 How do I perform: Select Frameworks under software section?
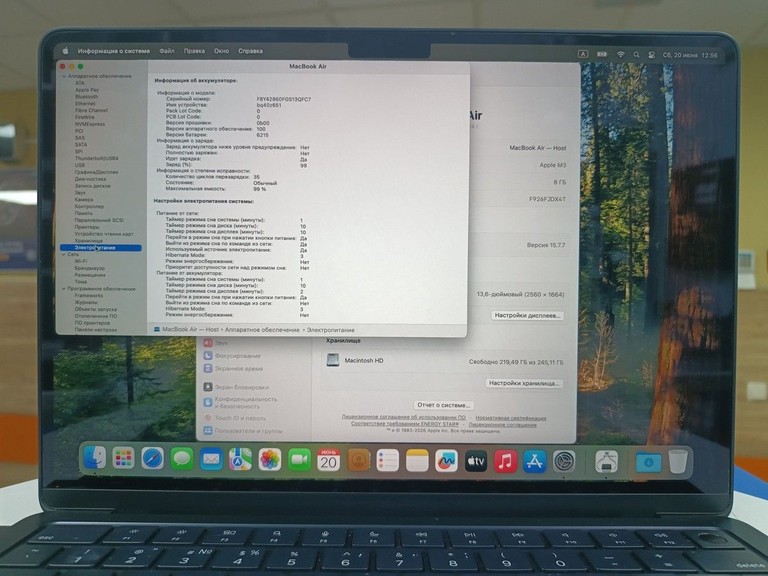point(89,296)
